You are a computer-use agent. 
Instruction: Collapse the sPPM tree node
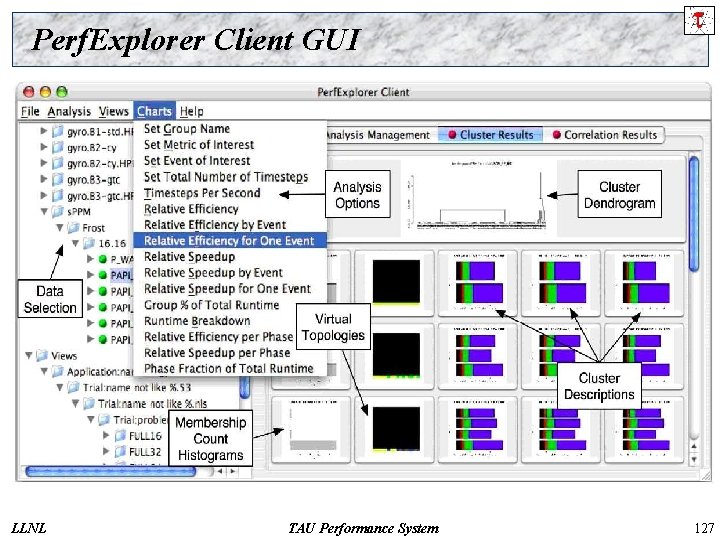44,212
